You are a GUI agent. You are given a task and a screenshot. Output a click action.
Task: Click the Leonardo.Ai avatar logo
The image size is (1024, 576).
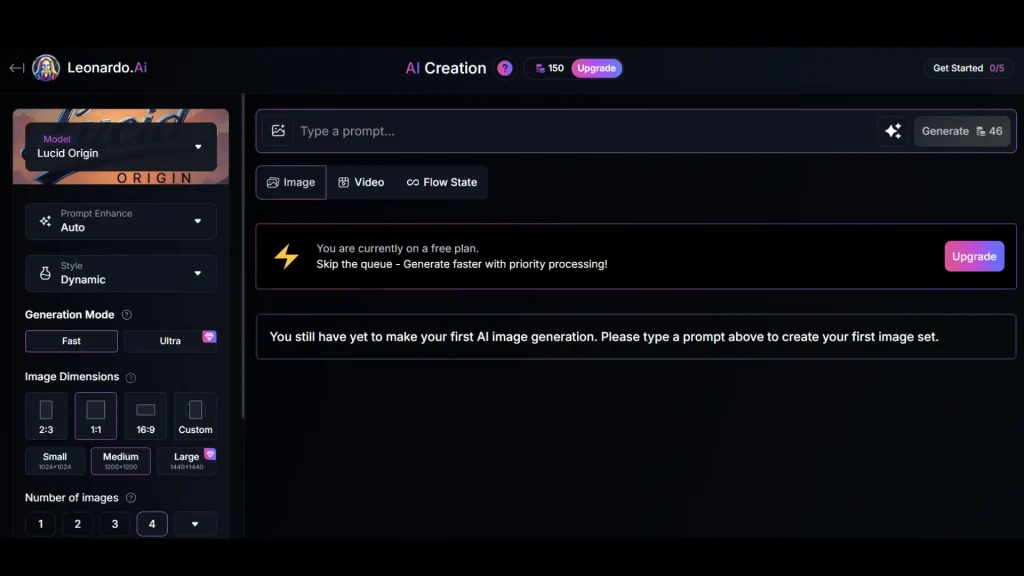46,68
